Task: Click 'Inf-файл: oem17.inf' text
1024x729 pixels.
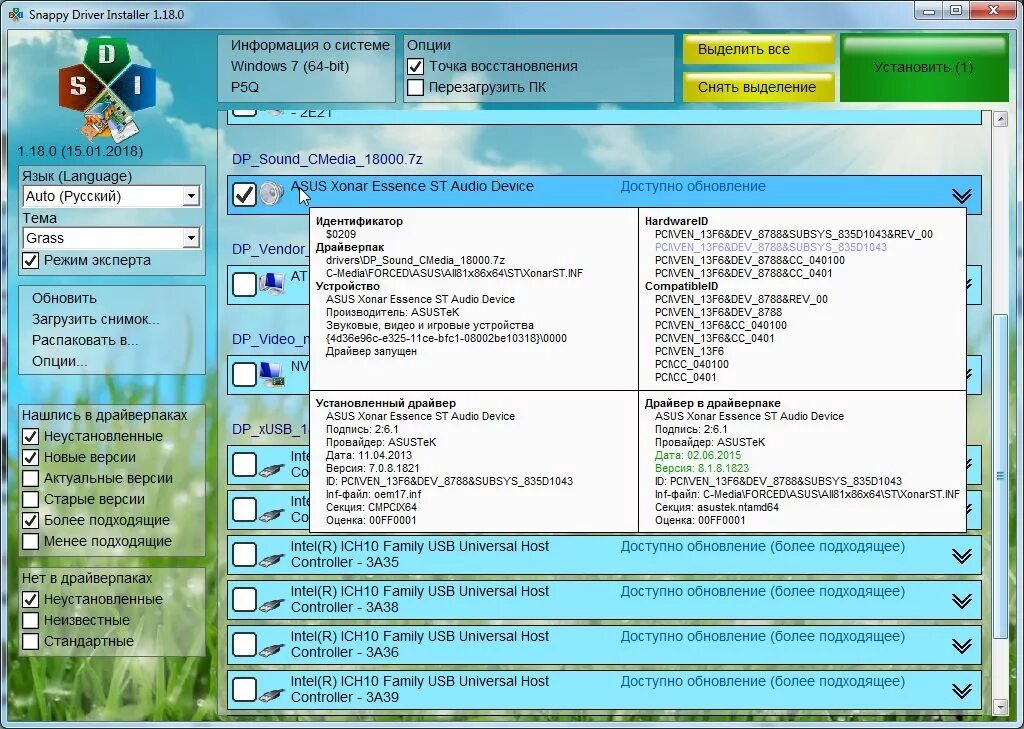Action: 374,494
